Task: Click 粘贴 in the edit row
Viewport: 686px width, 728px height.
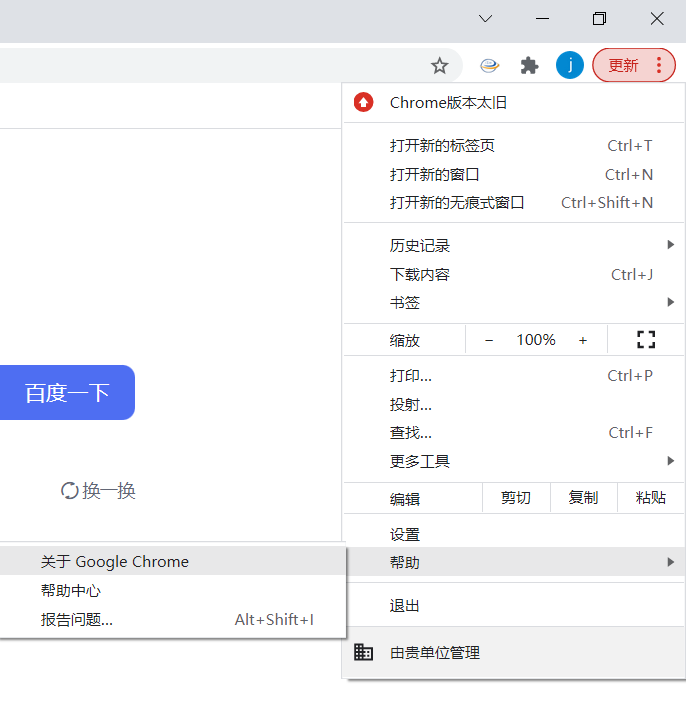Action: 651,498
